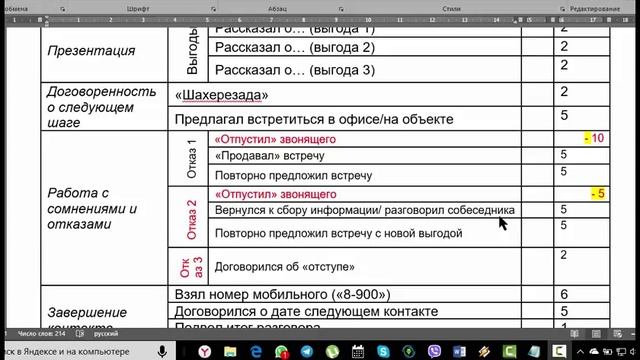Screen dimensions: 640x360
Task: Open Viber from the taskbar
Action: [x=434, y=351]
